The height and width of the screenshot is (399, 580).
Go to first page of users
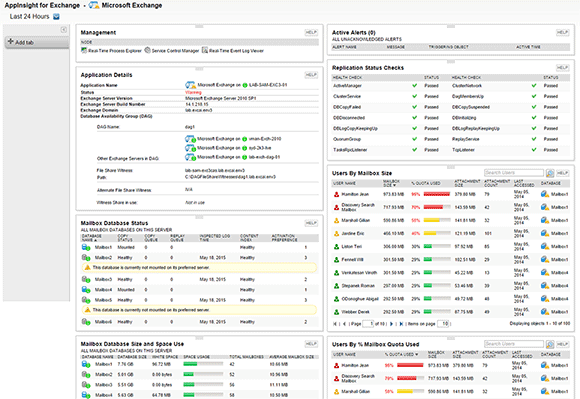(335, 324)
